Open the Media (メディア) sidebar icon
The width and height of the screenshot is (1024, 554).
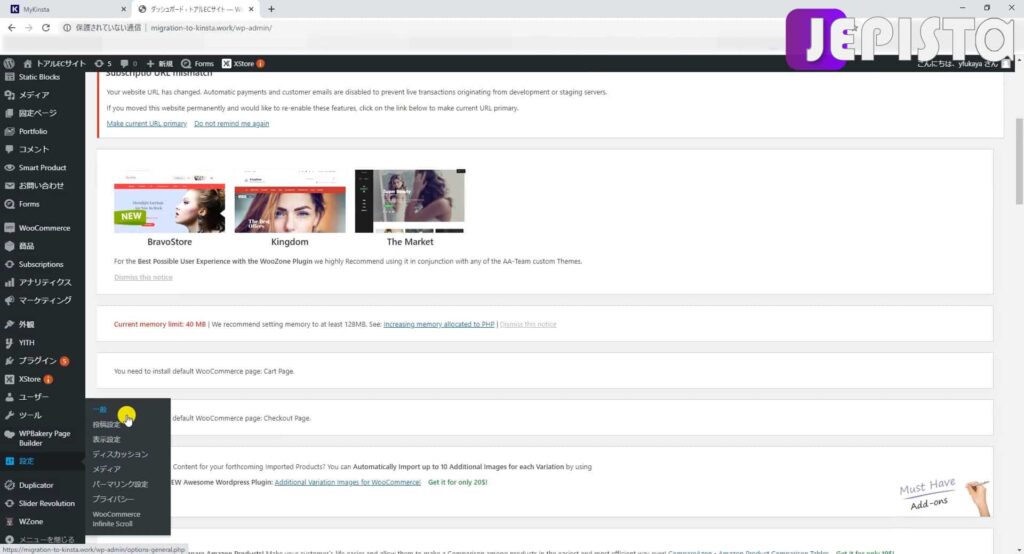click(9, 95)
